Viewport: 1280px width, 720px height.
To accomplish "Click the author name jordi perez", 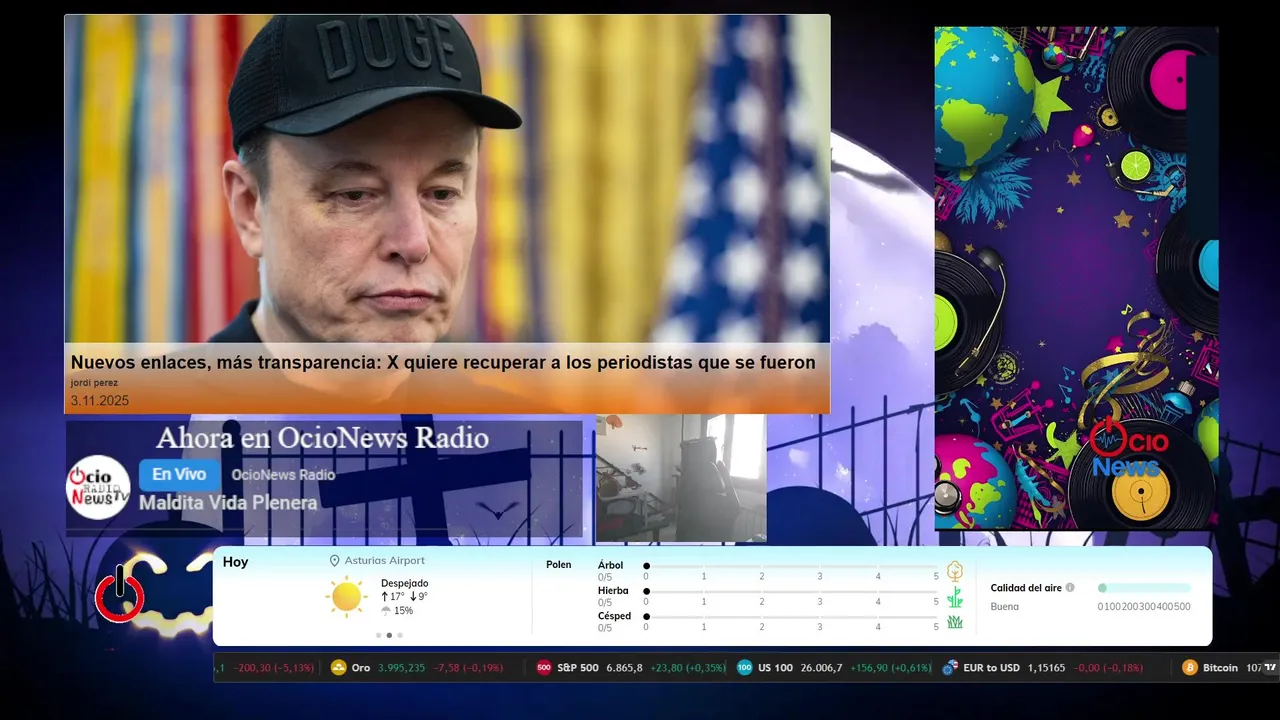I will [x=94, y=383].
